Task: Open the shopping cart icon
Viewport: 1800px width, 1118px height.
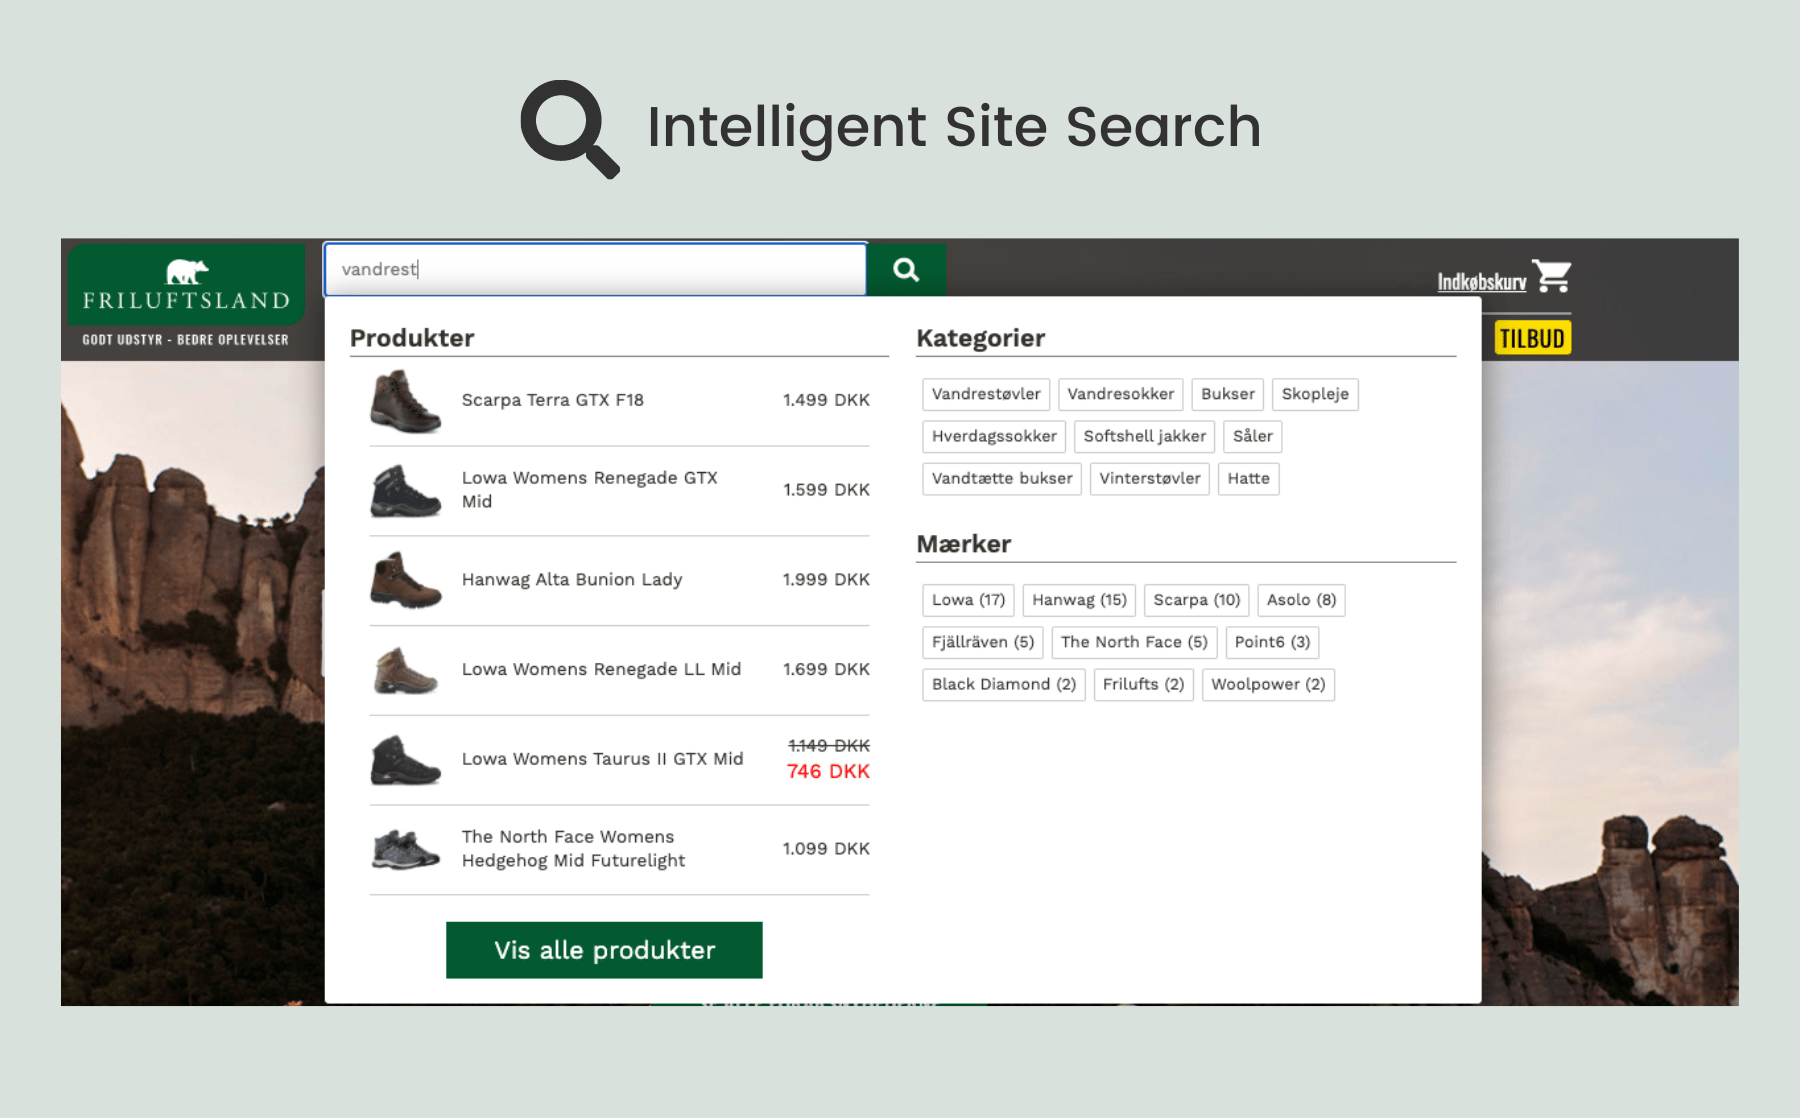Action: pyautogui.click(x=1552, y=277)
